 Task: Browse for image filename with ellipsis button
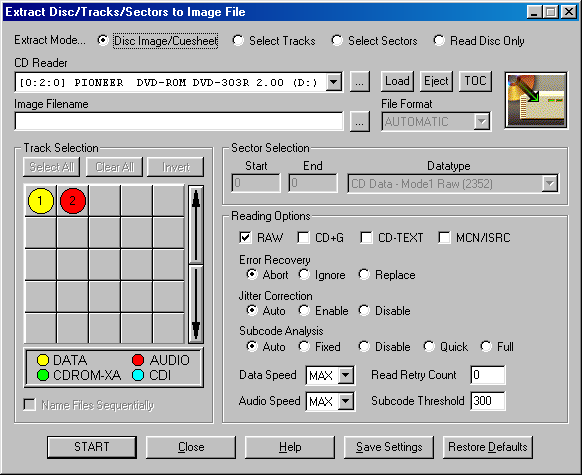pyautogui.click(x=360, y=121)
